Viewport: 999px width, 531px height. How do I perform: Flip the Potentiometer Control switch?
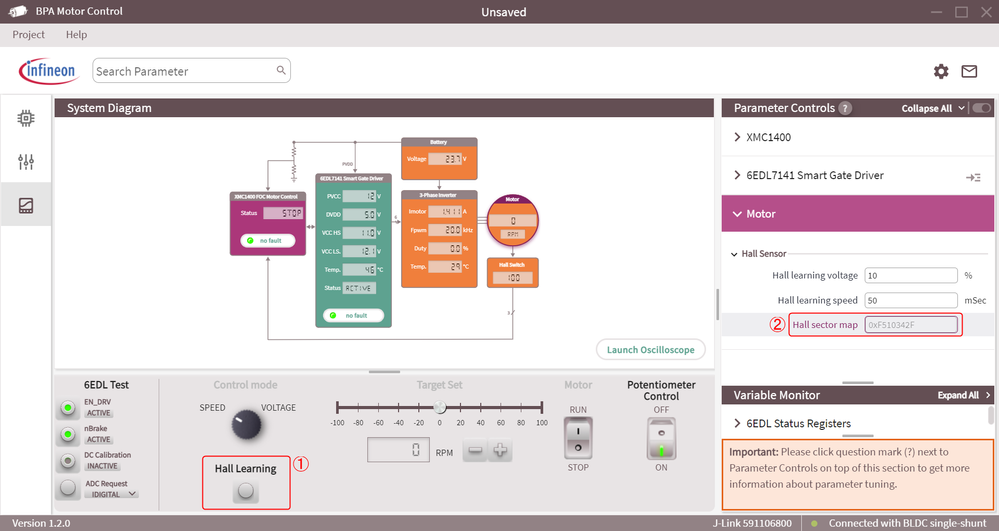coord(661,439)
